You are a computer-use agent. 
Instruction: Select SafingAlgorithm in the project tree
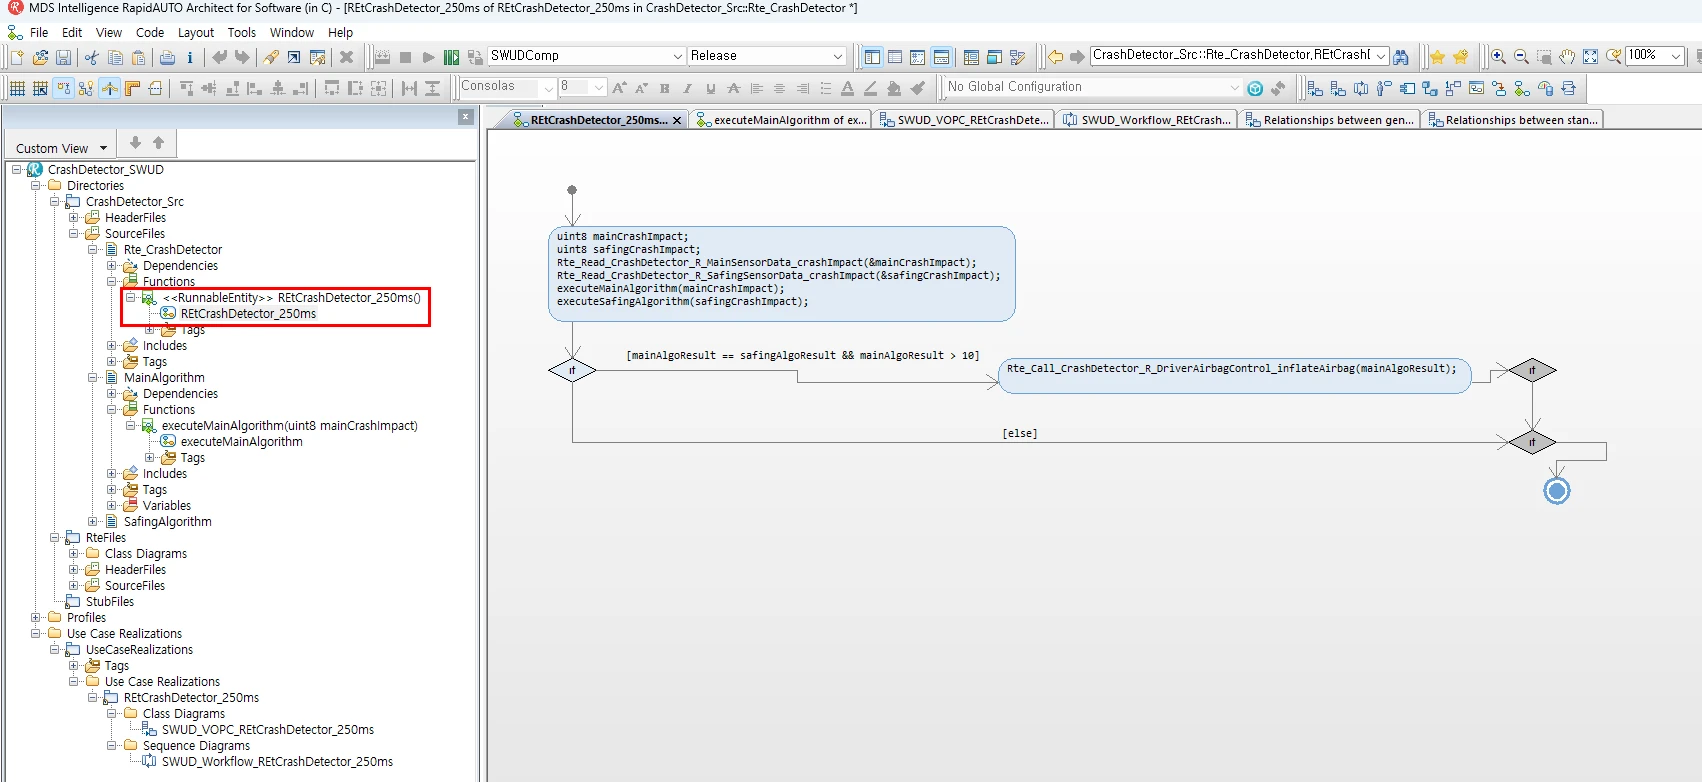click(167, 522)
